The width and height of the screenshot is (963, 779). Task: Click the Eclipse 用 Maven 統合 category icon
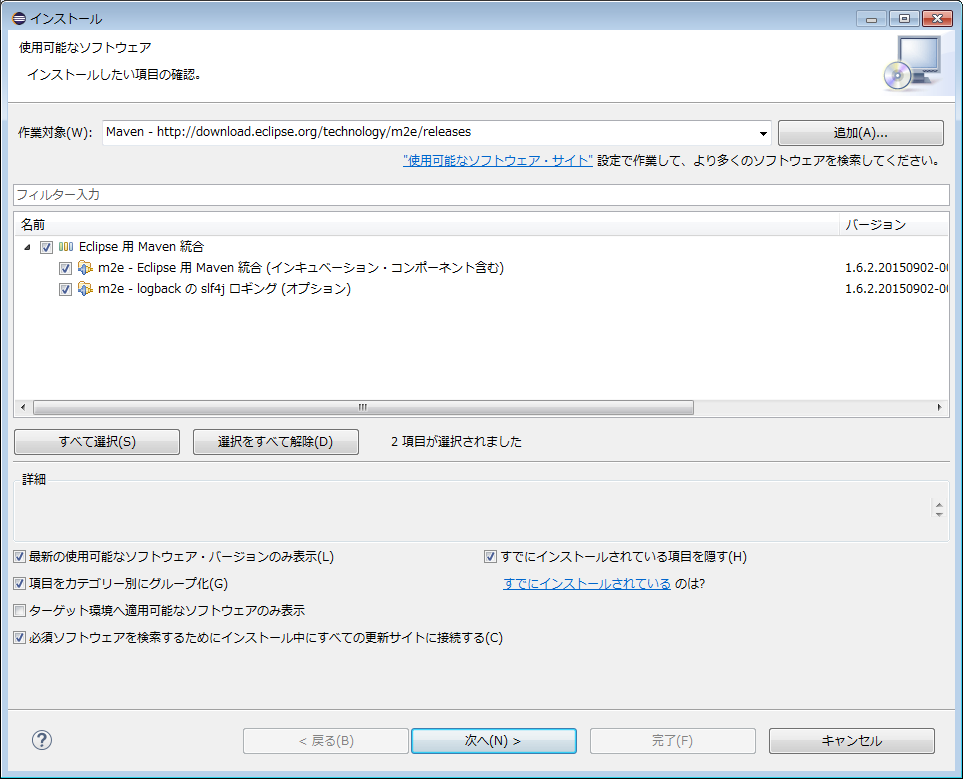pyautogui.click(x=66, y=247)
